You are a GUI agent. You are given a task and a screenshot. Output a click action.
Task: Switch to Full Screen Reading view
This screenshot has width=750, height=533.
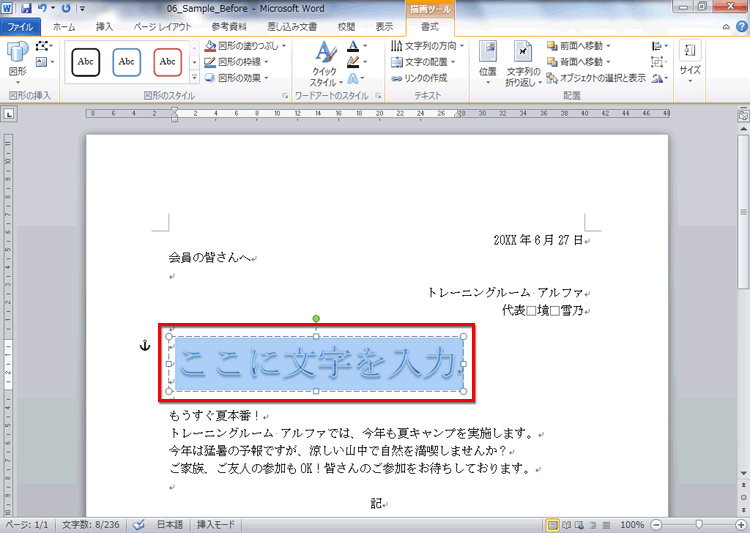pos(566,525)
